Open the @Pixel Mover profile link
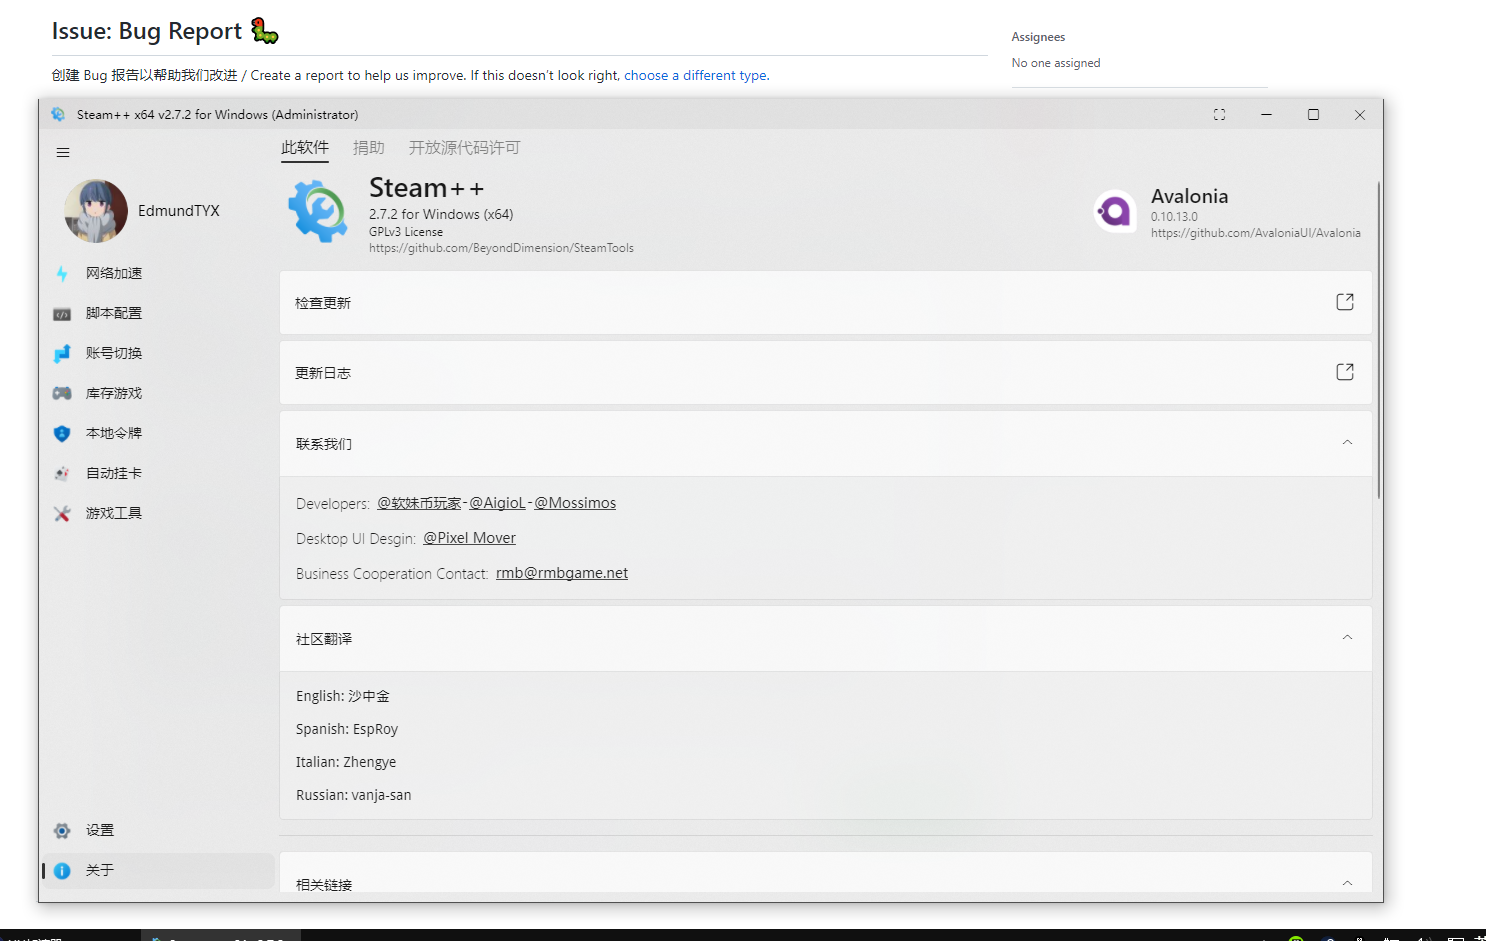Image resolution: width=1486 pixels, height=941 pixels. point(468,537)
